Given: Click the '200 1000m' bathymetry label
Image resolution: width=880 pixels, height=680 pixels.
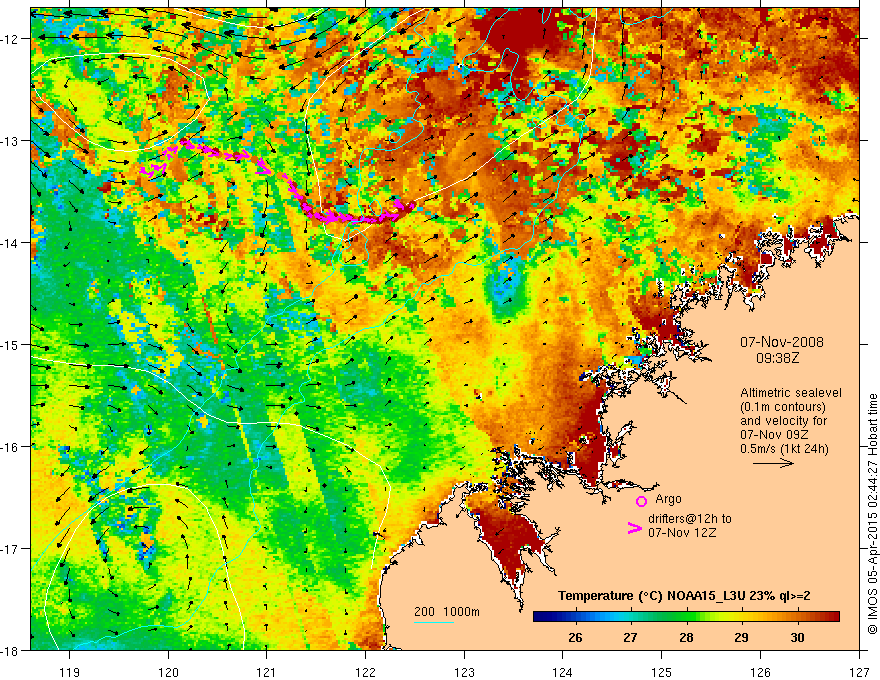Looking at the screenshot, I should tap(447, 612).
